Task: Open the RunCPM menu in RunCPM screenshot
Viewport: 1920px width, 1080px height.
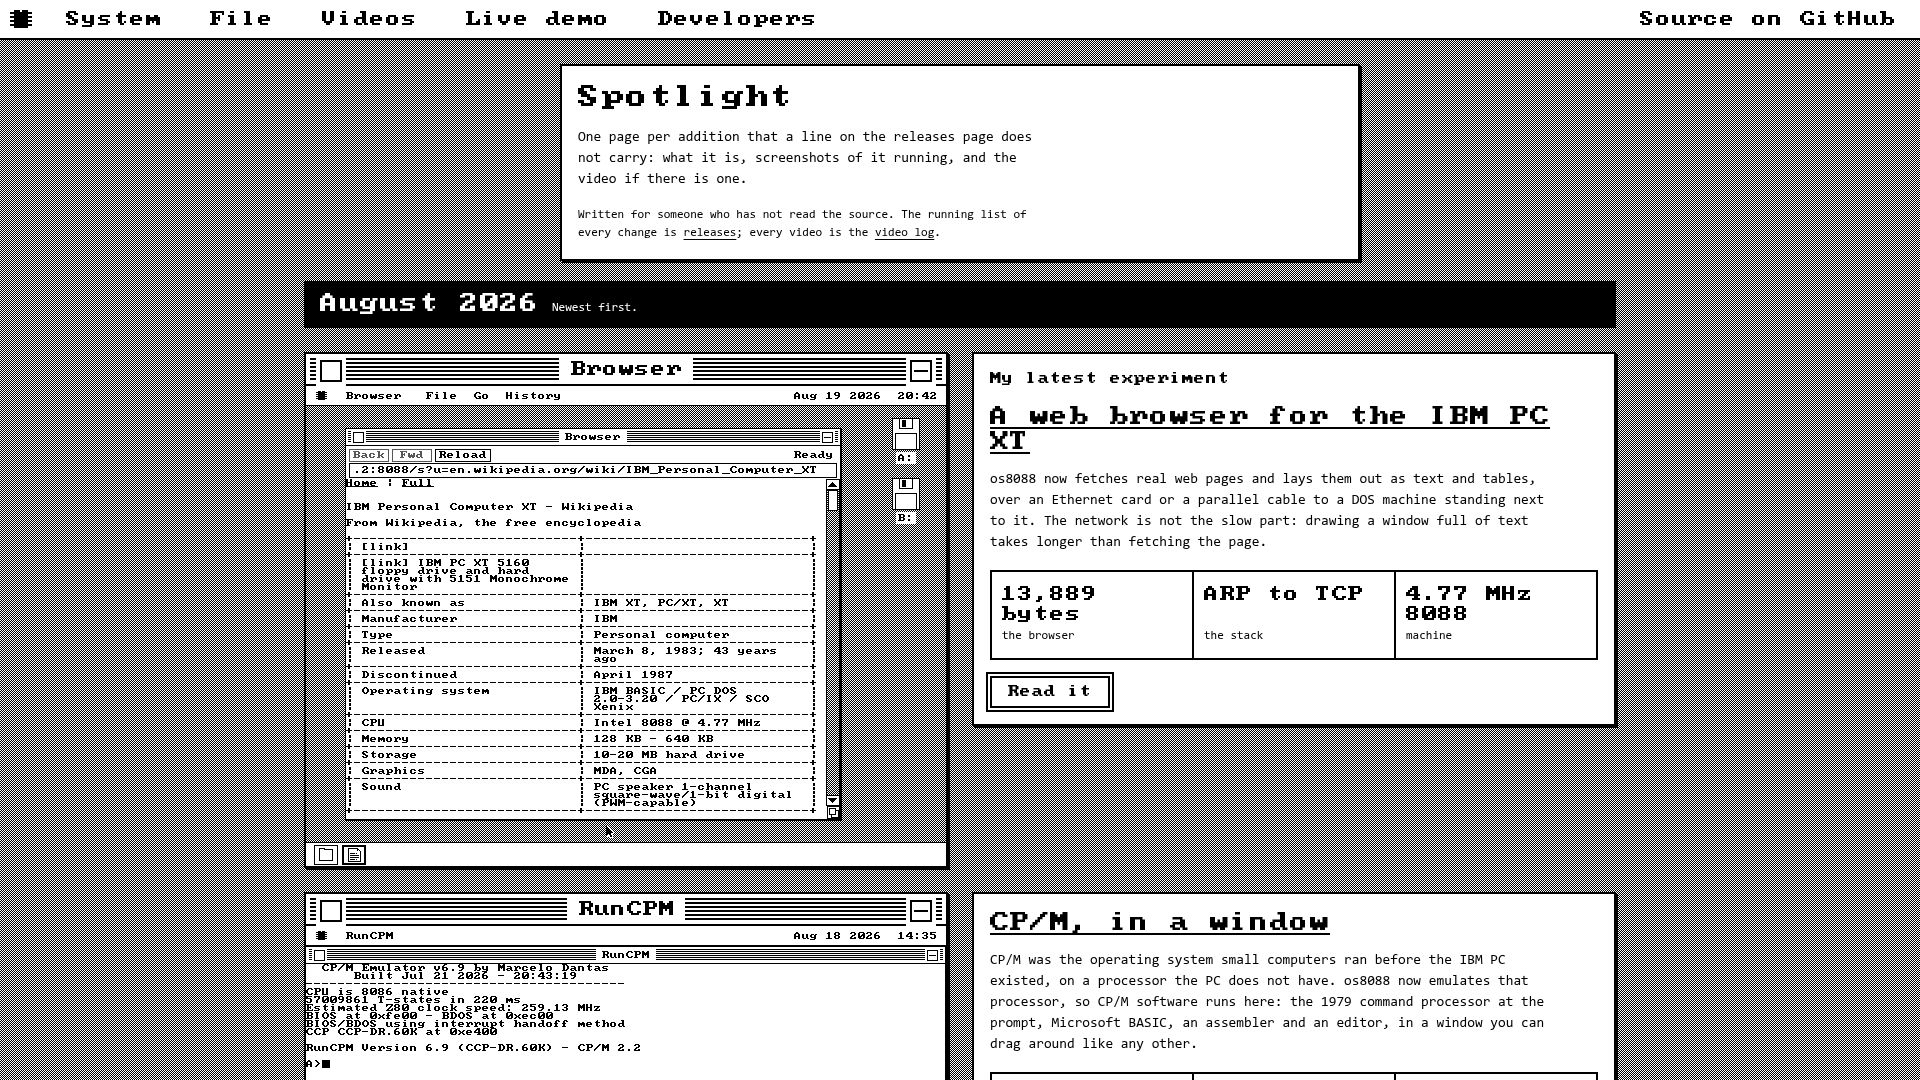Action: click(x=370, y=936)
